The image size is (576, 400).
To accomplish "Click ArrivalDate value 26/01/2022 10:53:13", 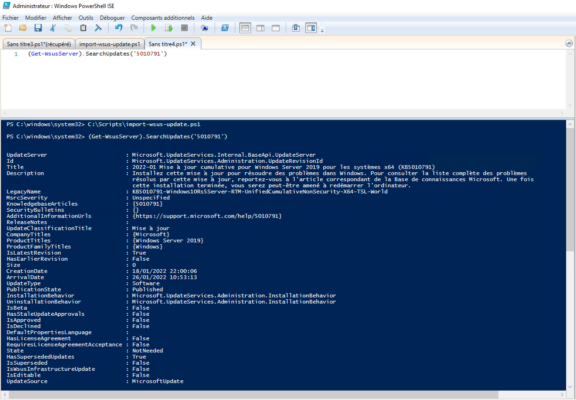I will [x=165, y=277].
